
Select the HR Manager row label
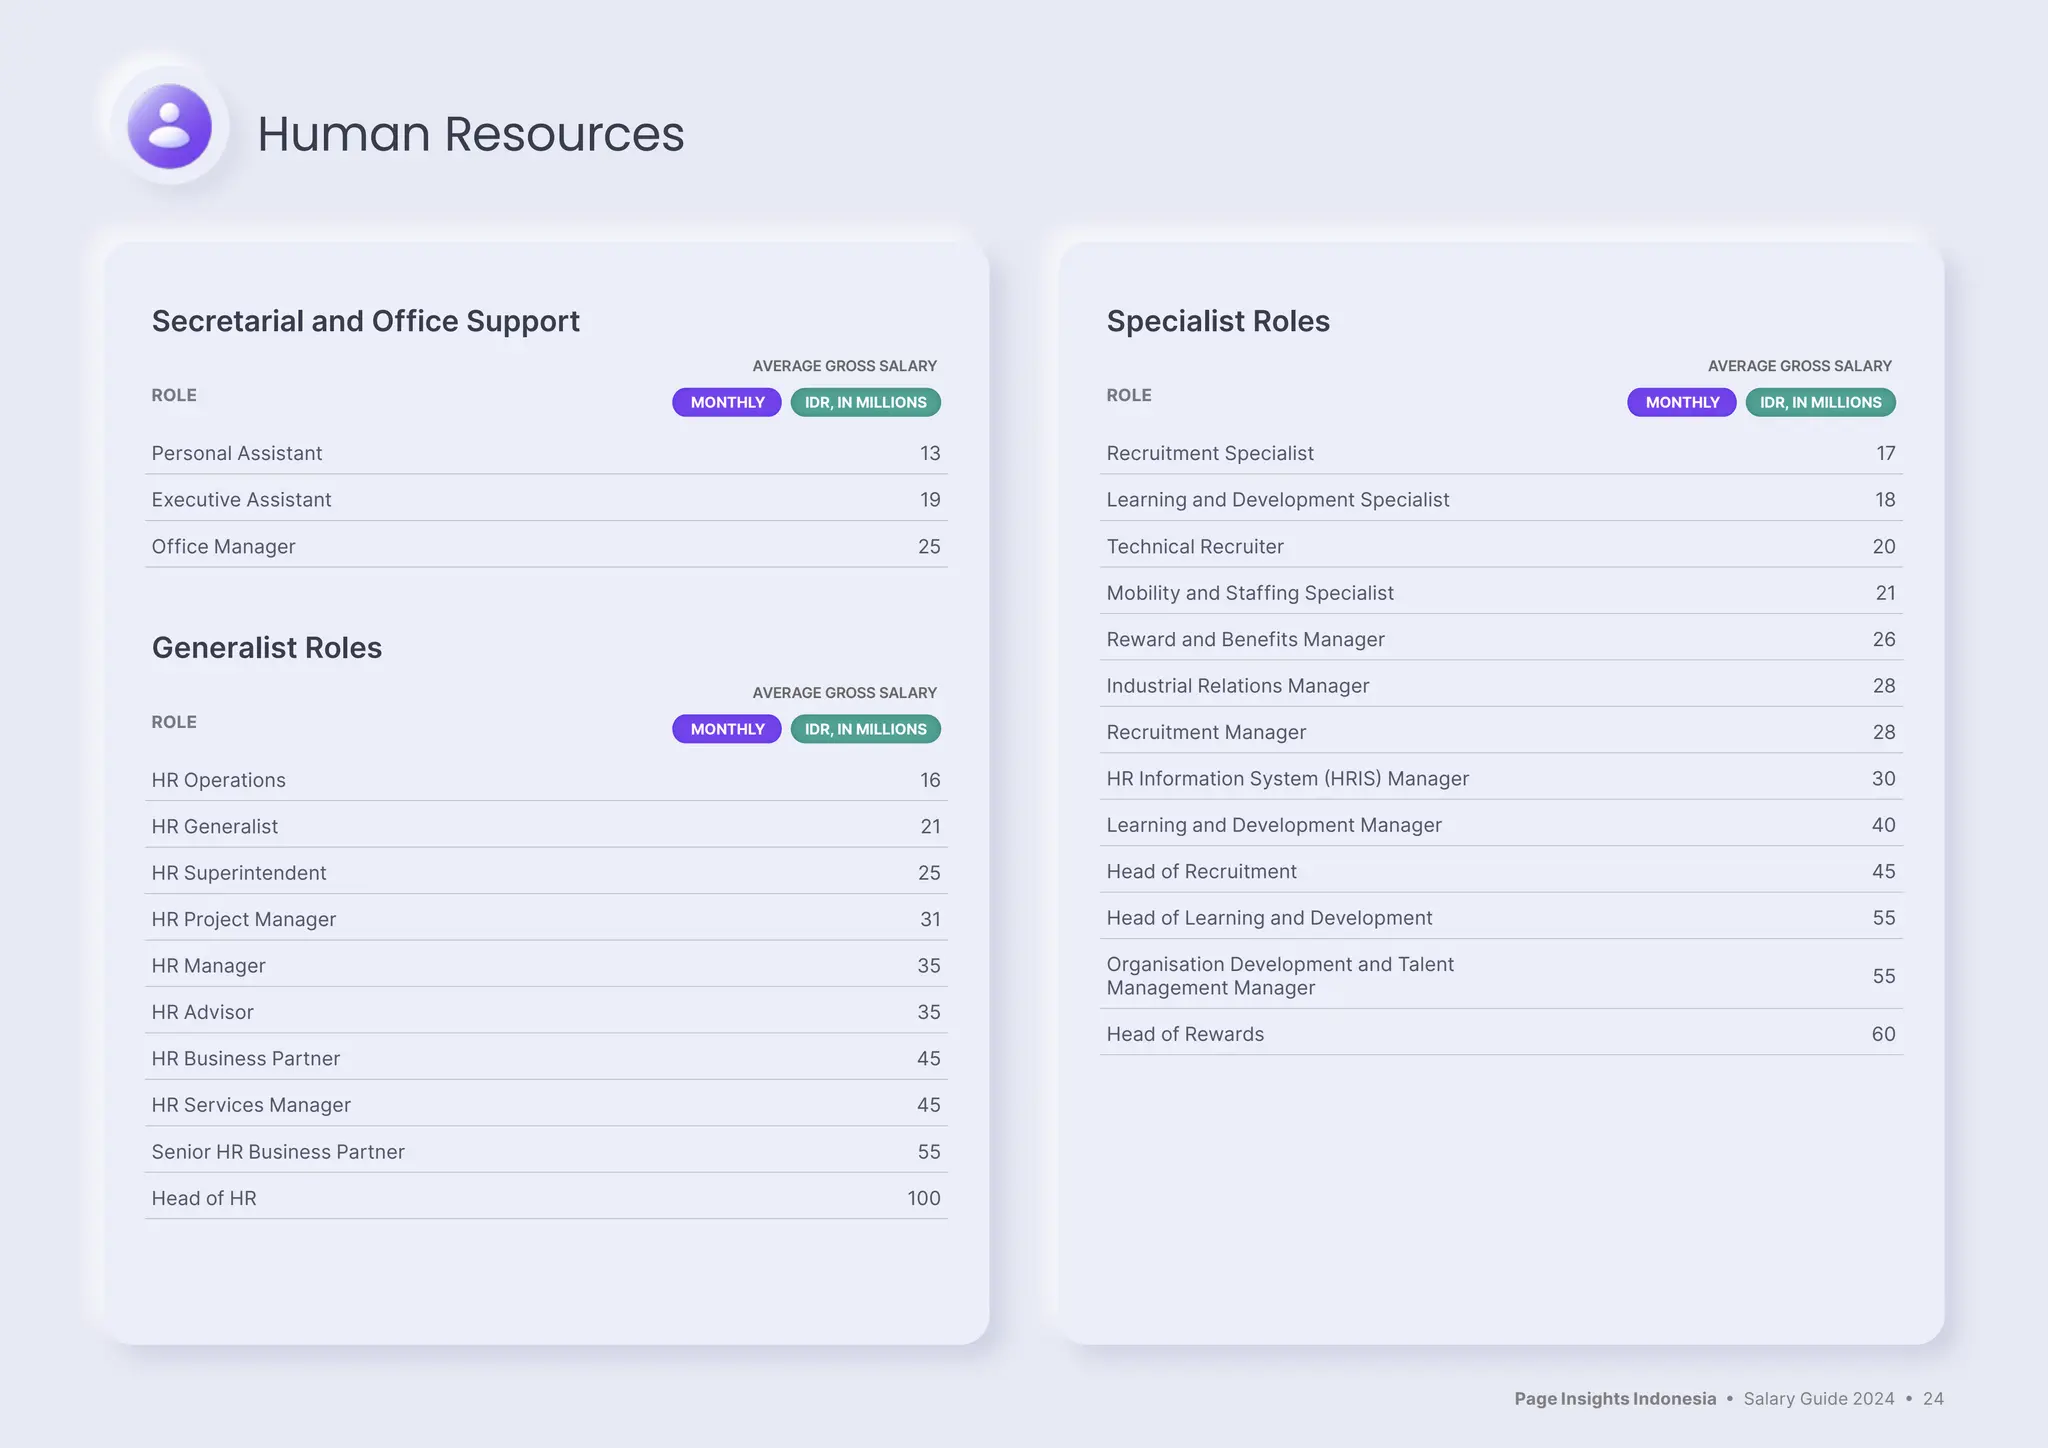pos(209,966)
